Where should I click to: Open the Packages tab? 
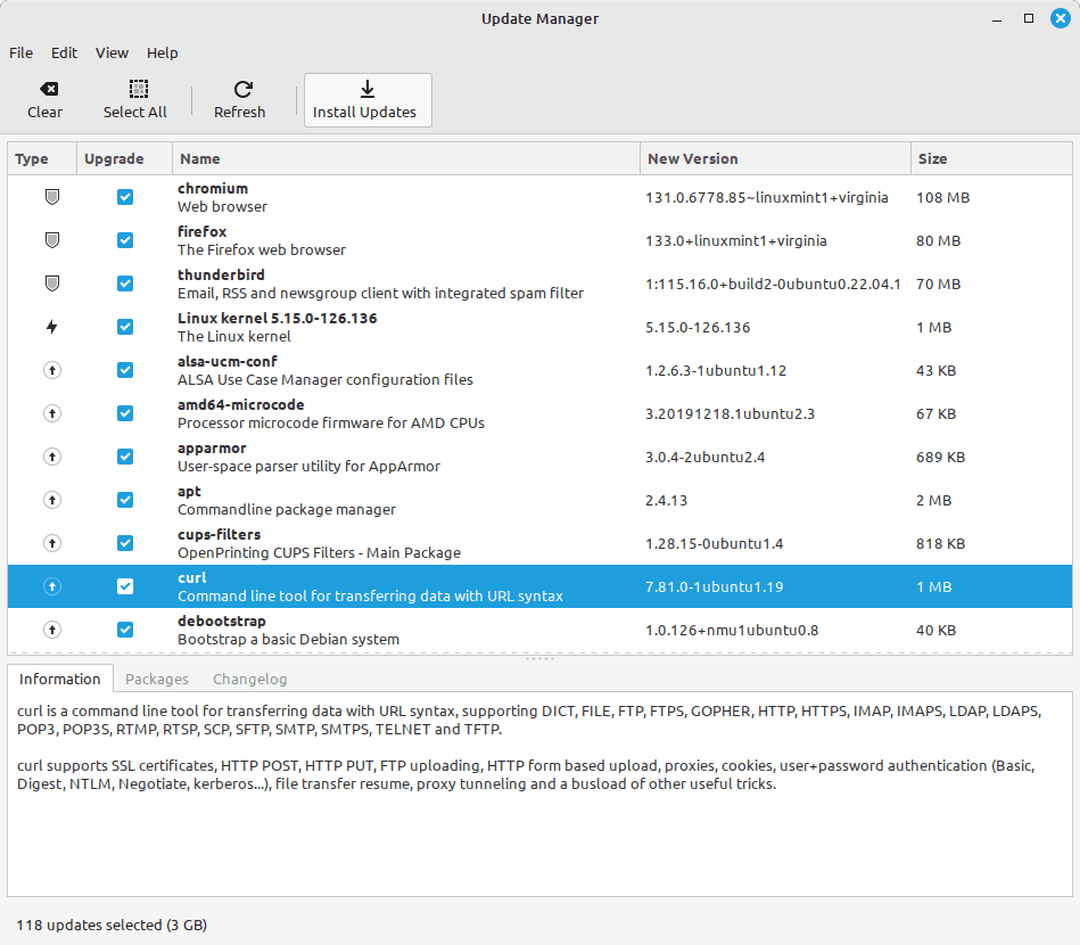click(x=157, y=679)
